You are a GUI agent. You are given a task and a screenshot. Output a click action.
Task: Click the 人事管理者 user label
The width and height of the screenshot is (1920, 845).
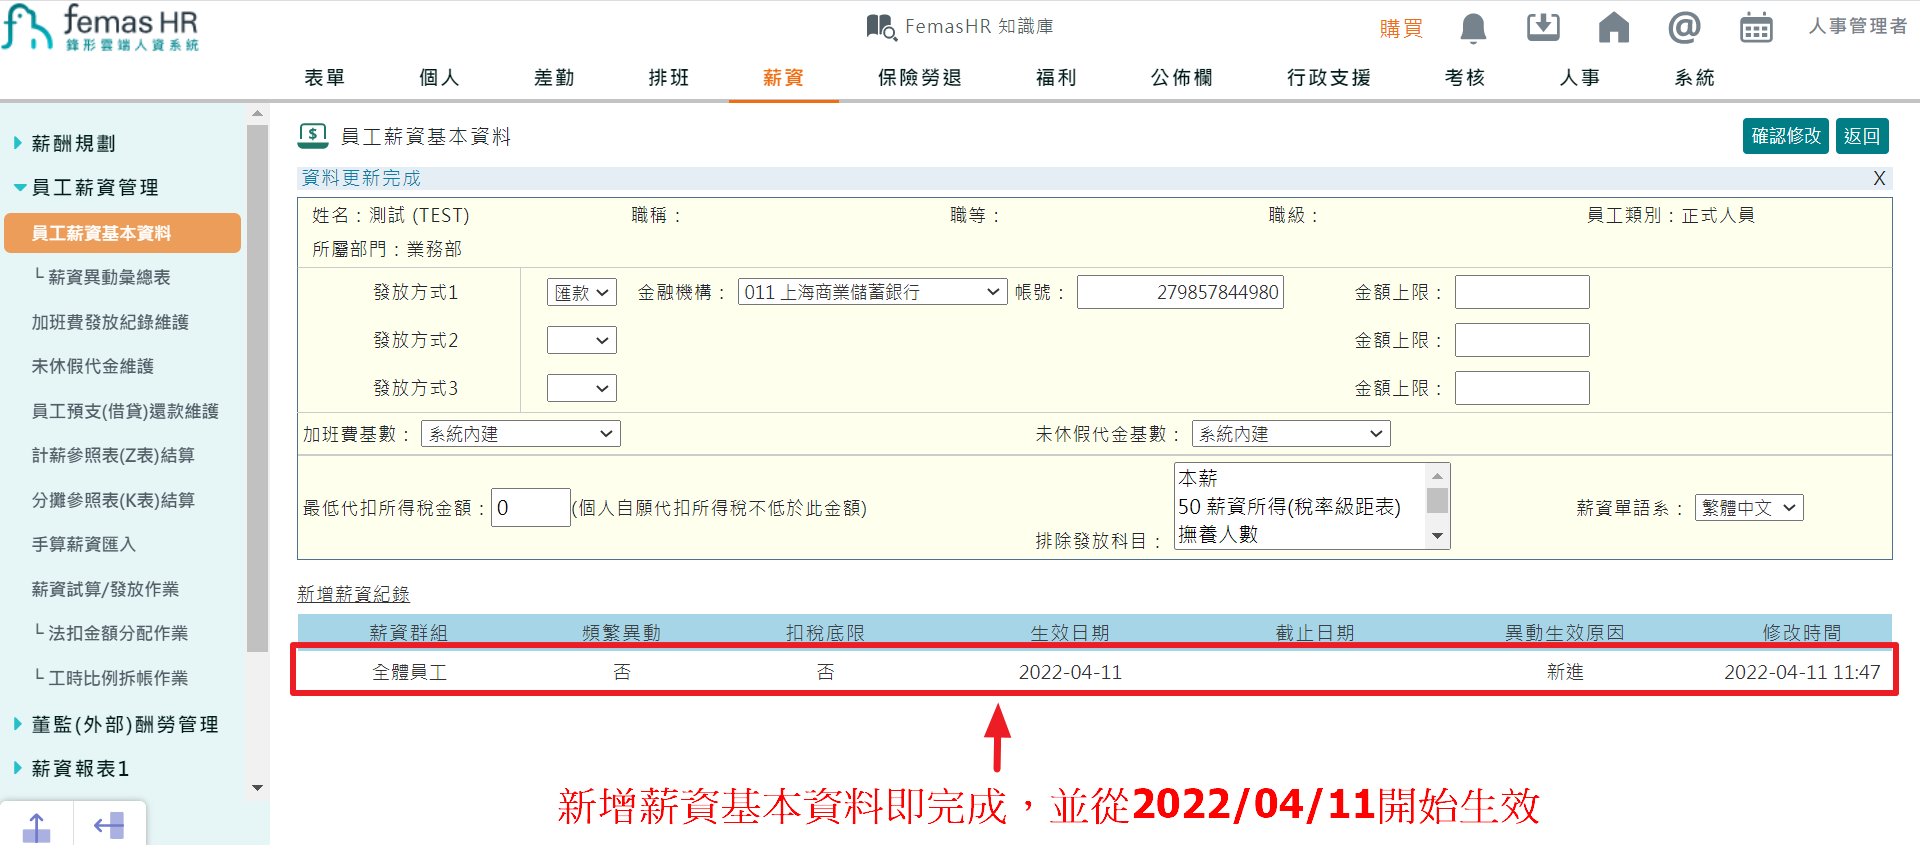(x=1858, y=26)
